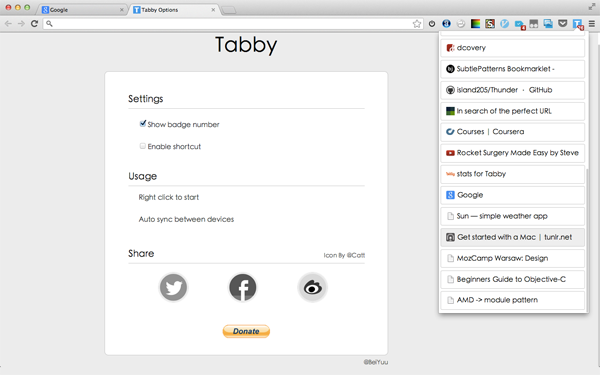Viewport: 600px width, 375px height.
Task: Open Courses | Coursera saved entry
Action: tap(512, 132)
